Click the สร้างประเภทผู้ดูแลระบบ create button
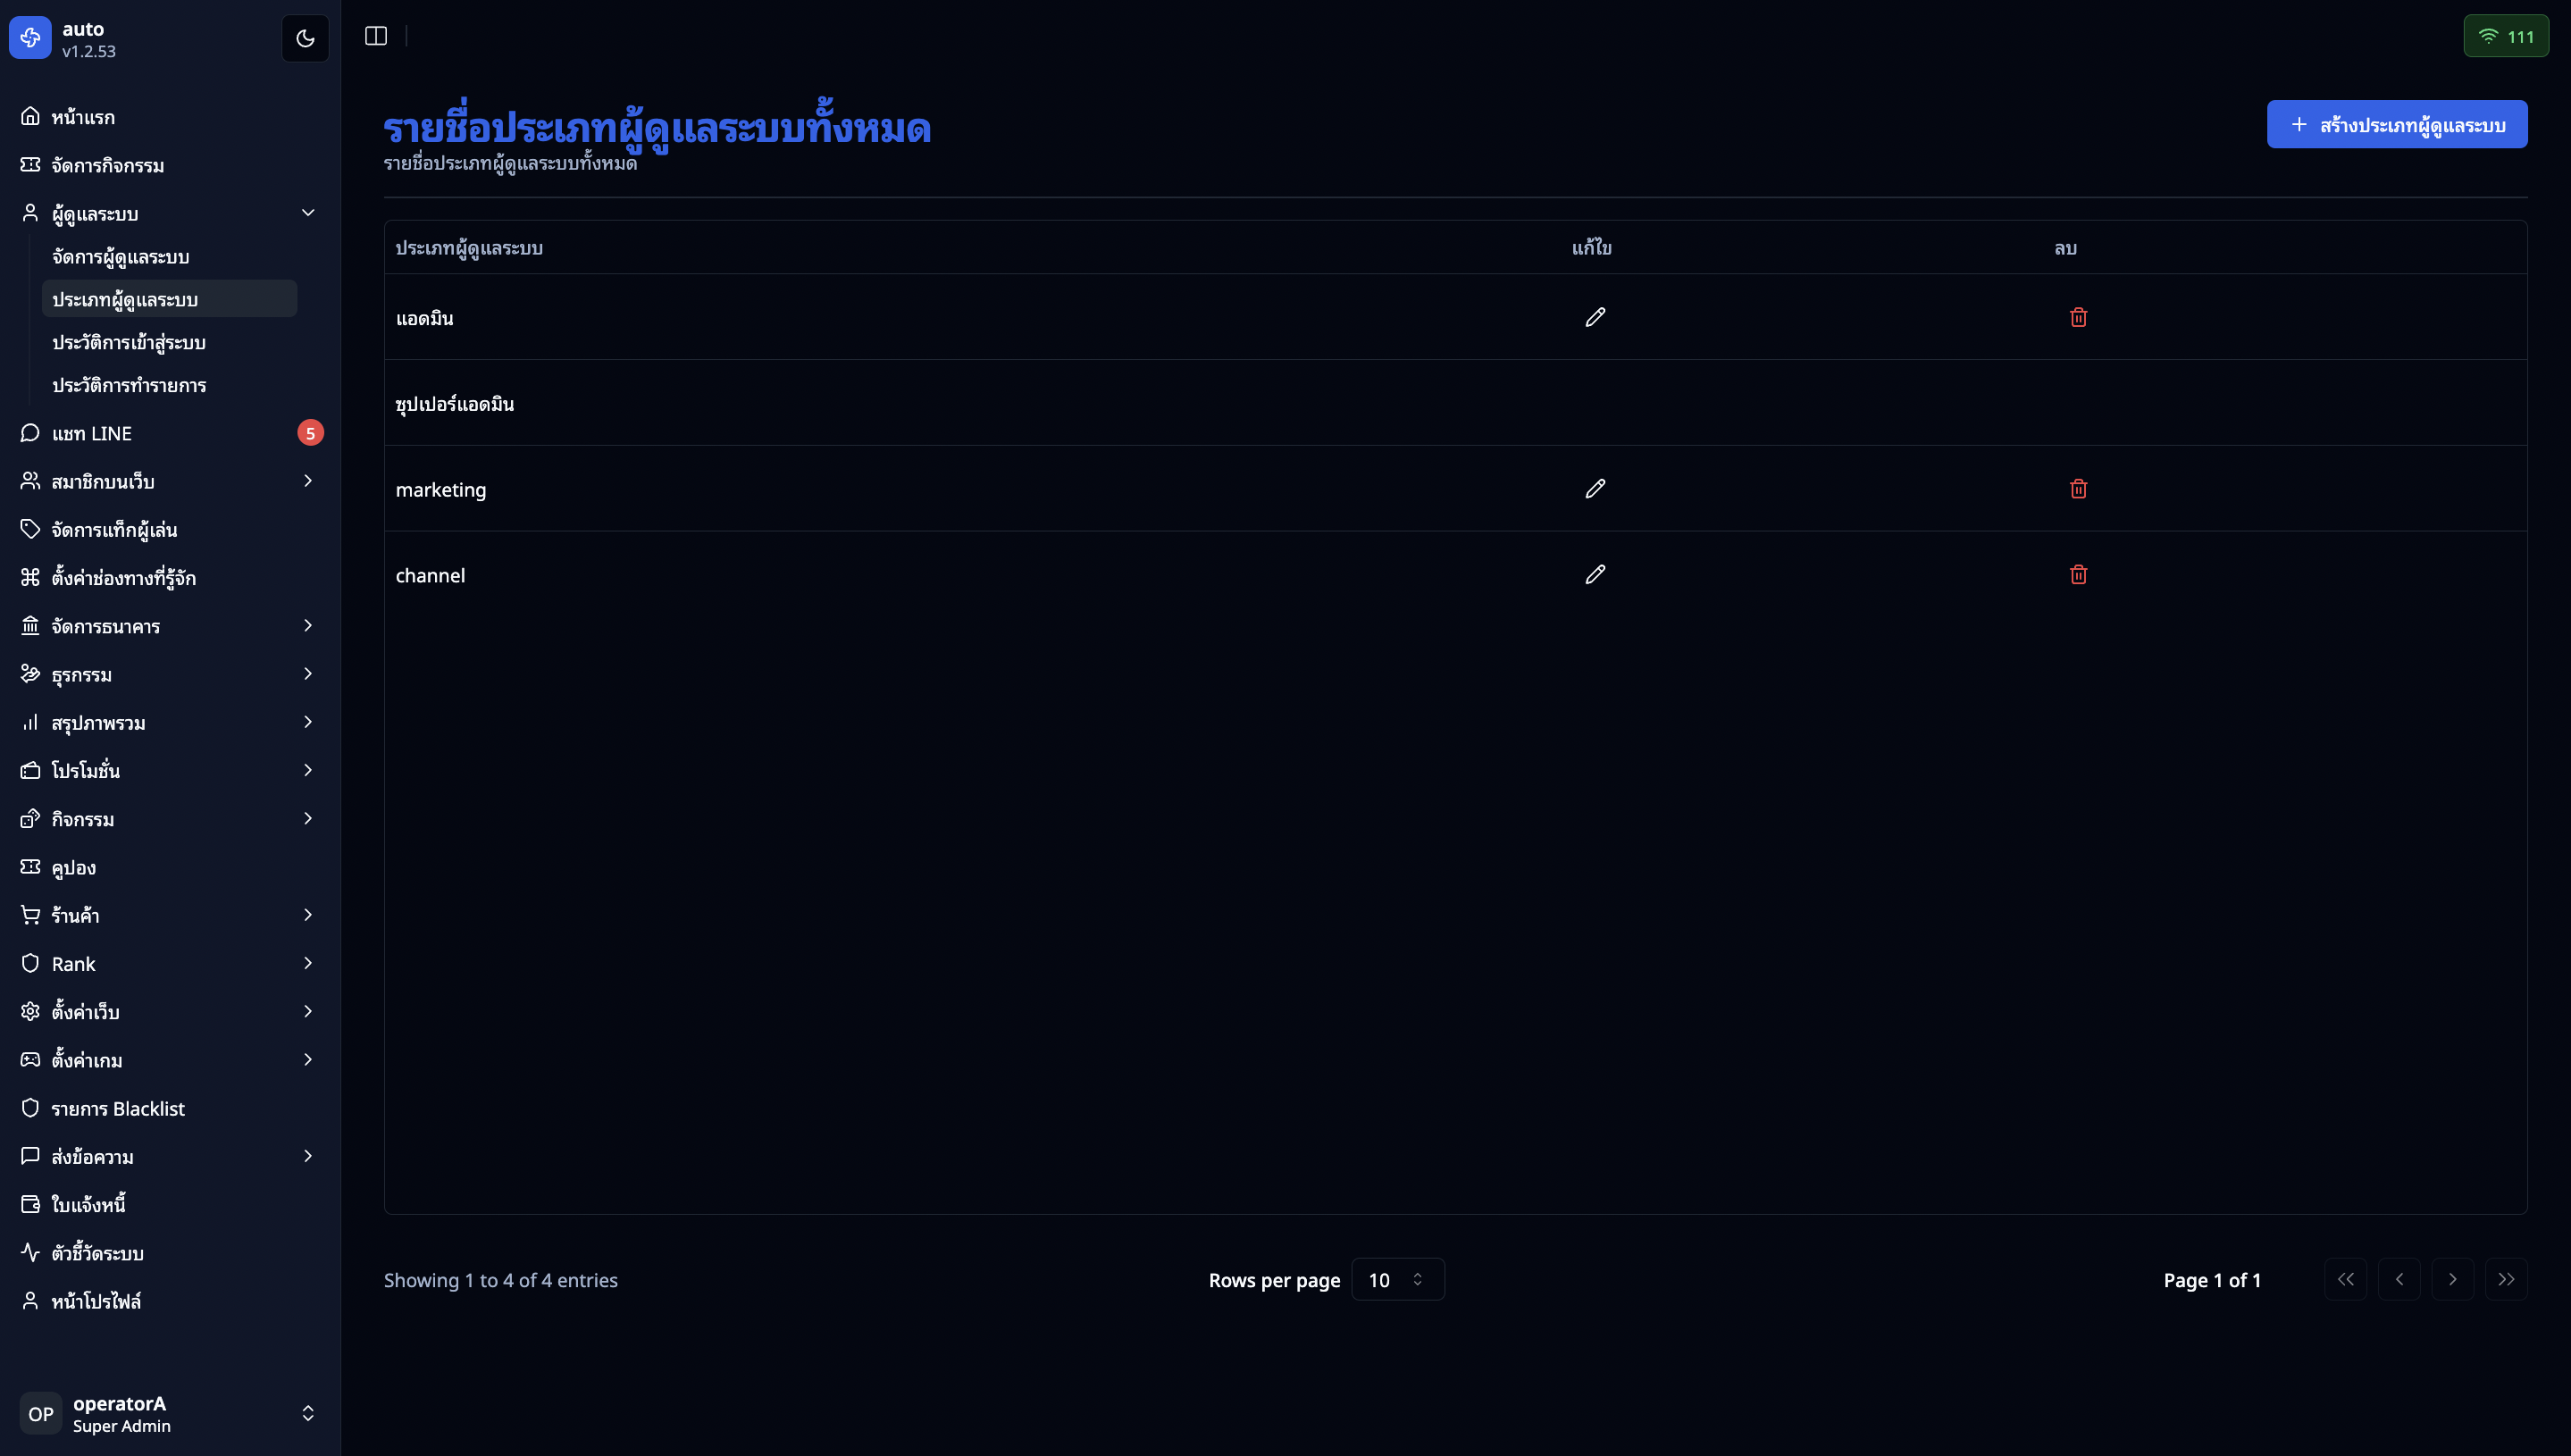2571x1456 pixels. click(2396, 125)
